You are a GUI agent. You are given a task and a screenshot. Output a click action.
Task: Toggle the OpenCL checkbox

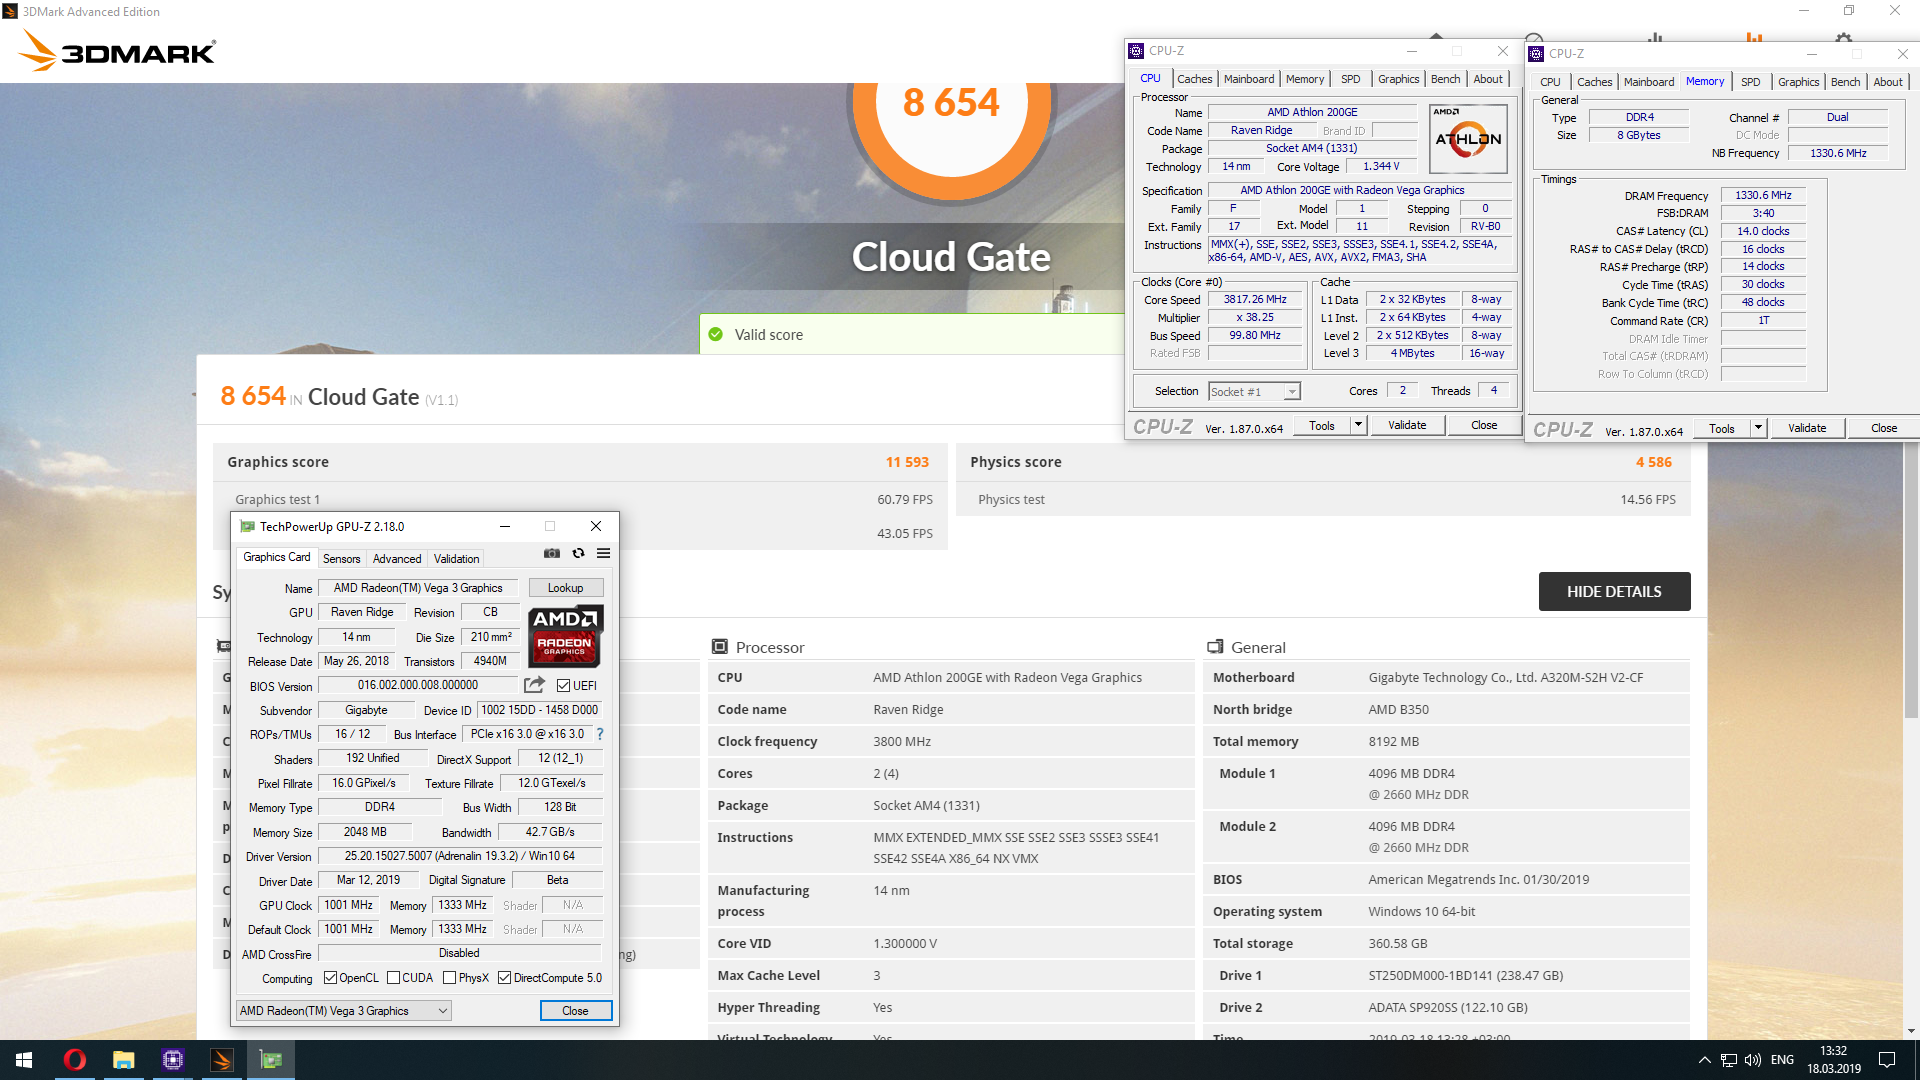(x=331, y=978)
